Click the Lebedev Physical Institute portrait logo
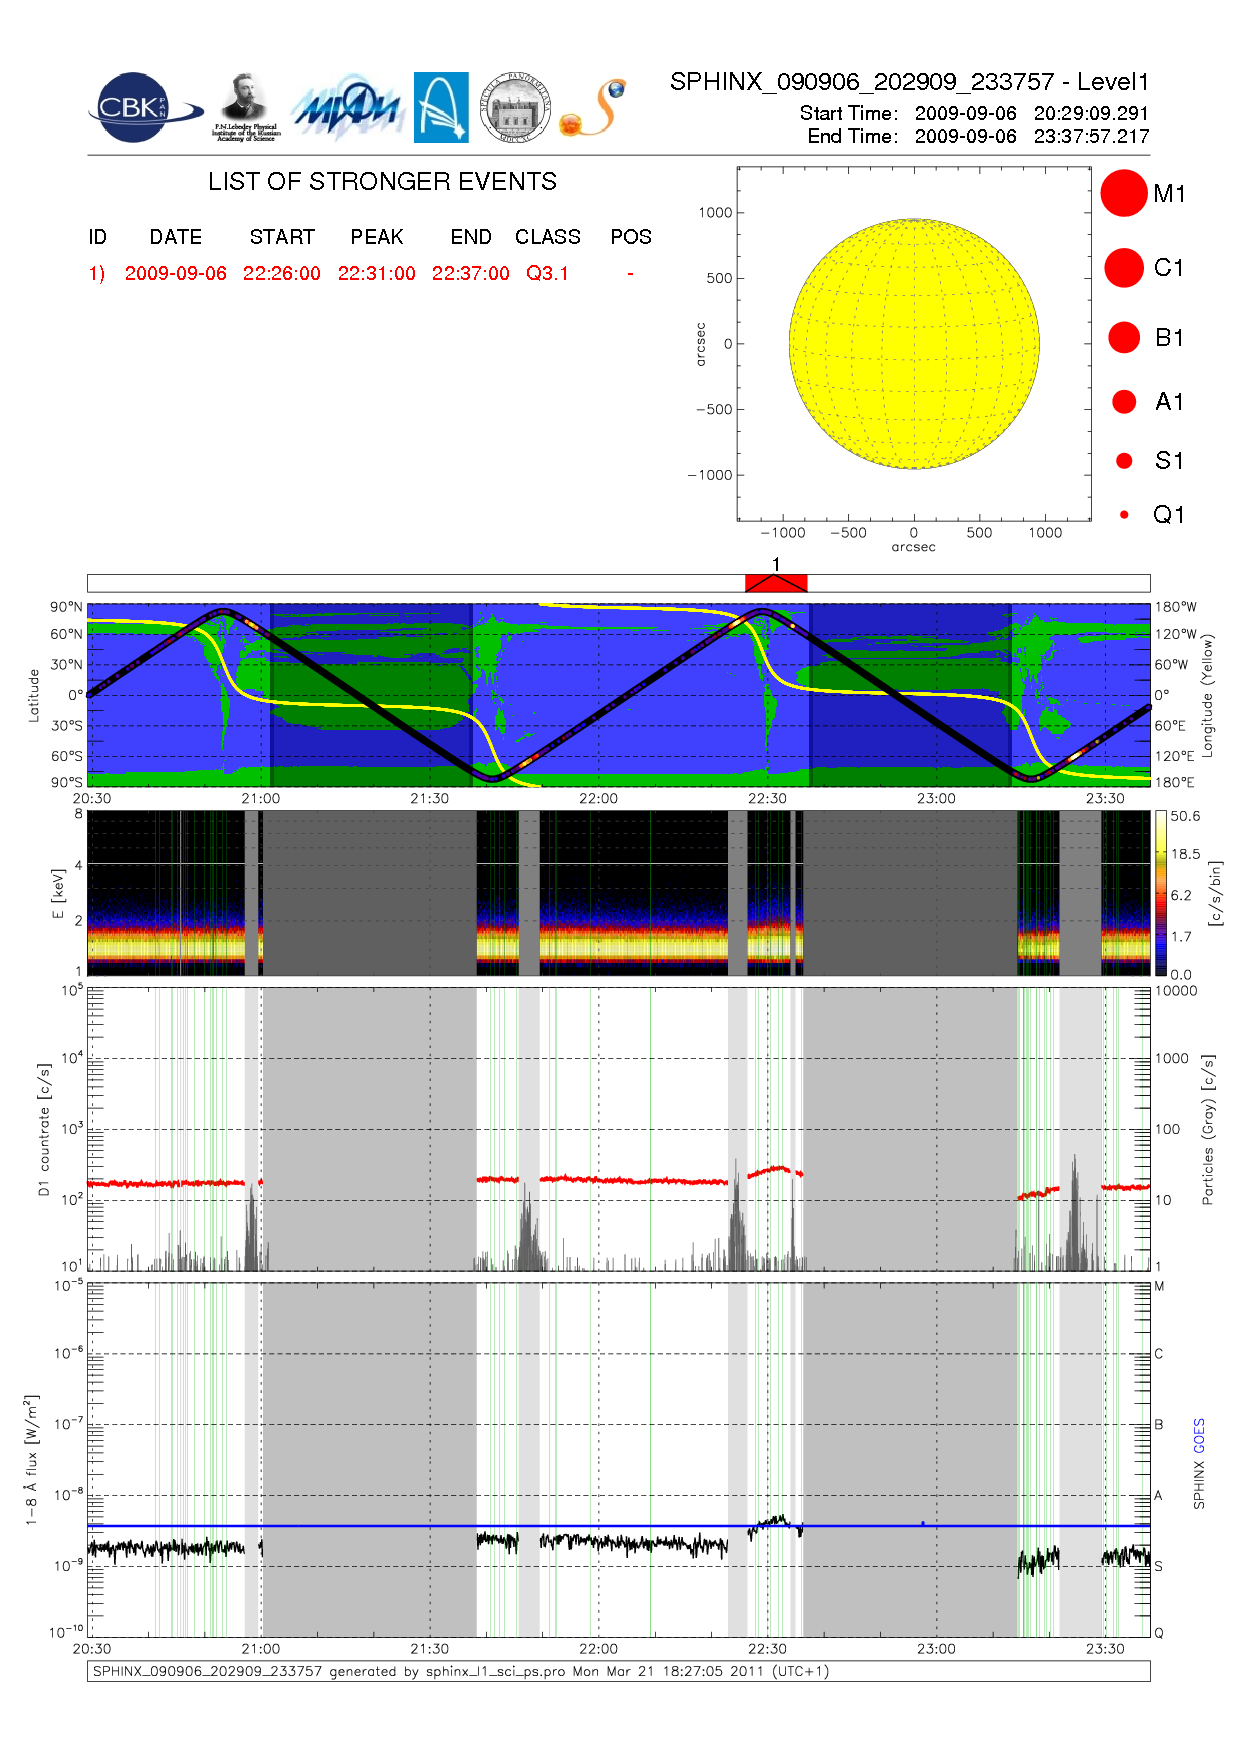The height and width of the screenshot is (1754, 1240). coord(245,107)
